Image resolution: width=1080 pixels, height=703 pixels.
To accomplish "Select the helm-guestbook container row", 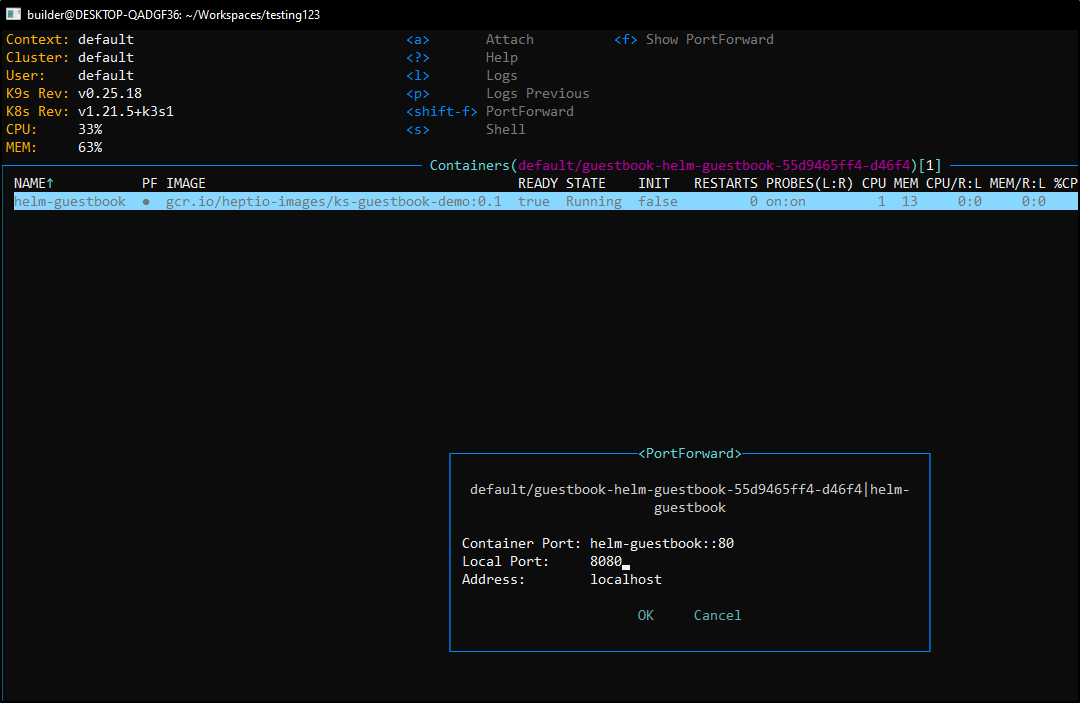I will pyautogui.click(x=546, y=201).
